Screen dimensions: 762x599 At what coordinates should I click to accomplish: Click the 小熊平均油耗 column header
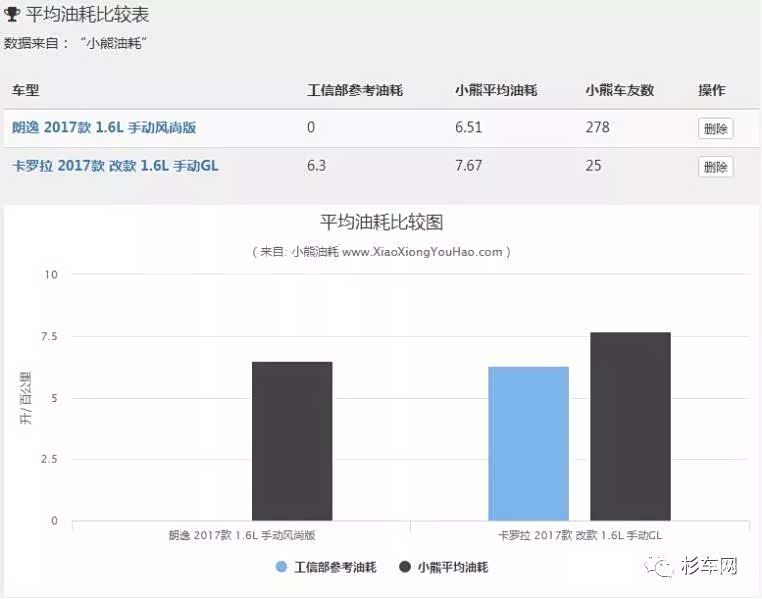[496, 91]
